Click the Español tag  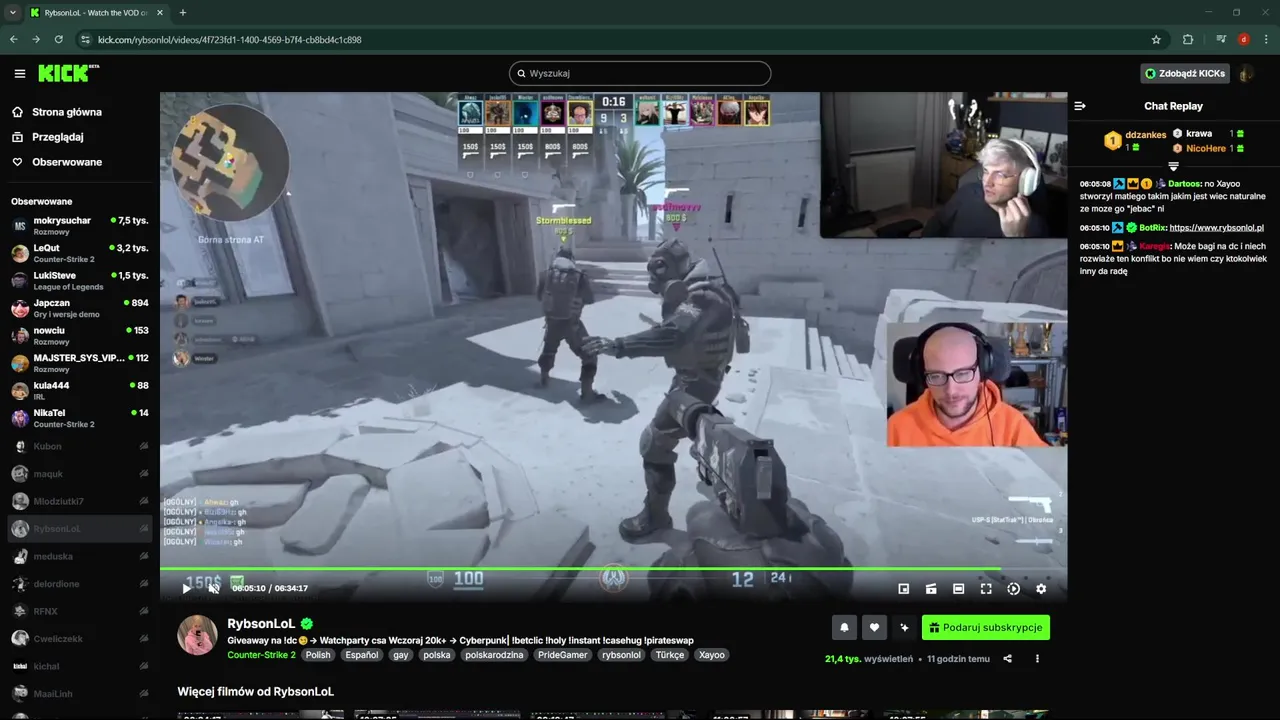[361, 655]
